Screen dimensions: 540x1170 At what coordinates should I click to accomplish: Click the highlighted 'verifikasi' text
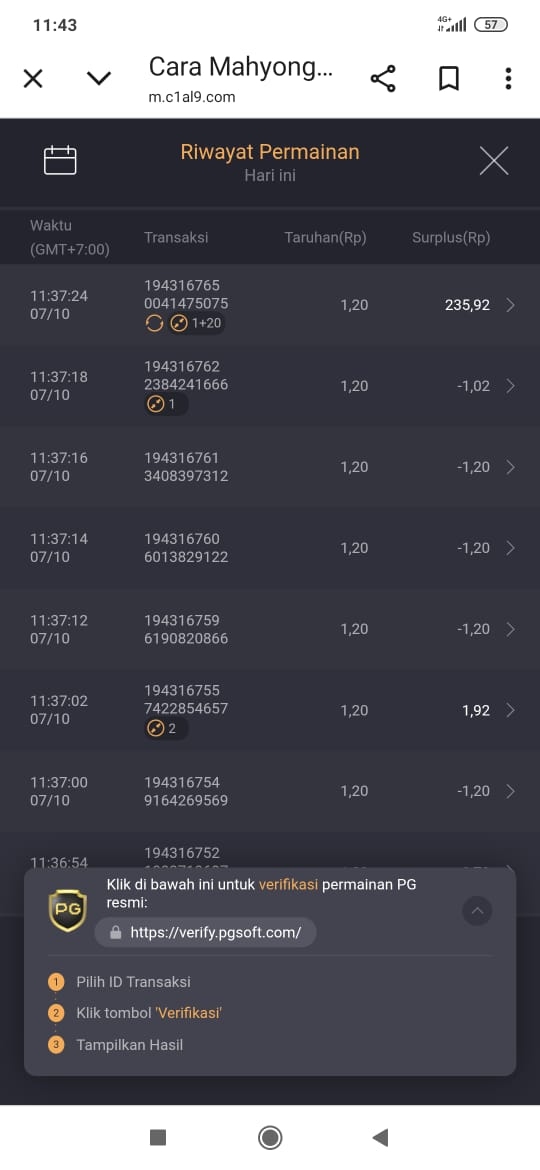(288, 885)
